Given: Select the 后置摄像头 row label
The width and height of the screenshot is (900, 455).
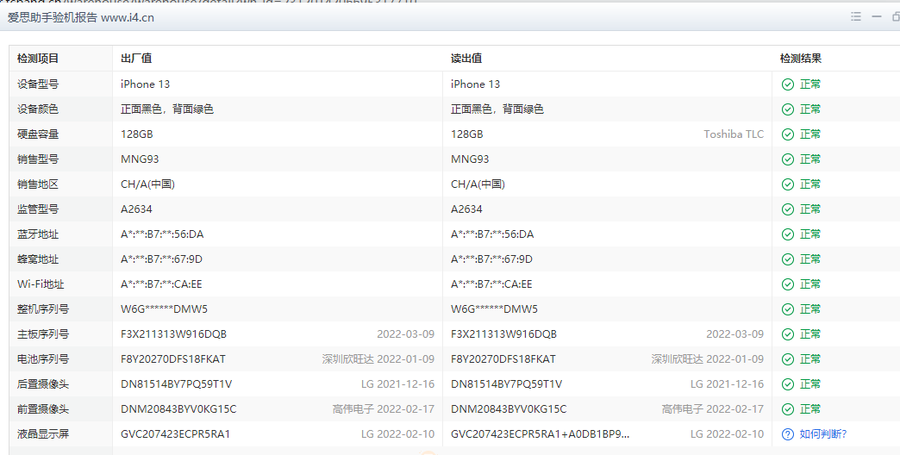Looking at the screenshot, I should pos(43,384).
